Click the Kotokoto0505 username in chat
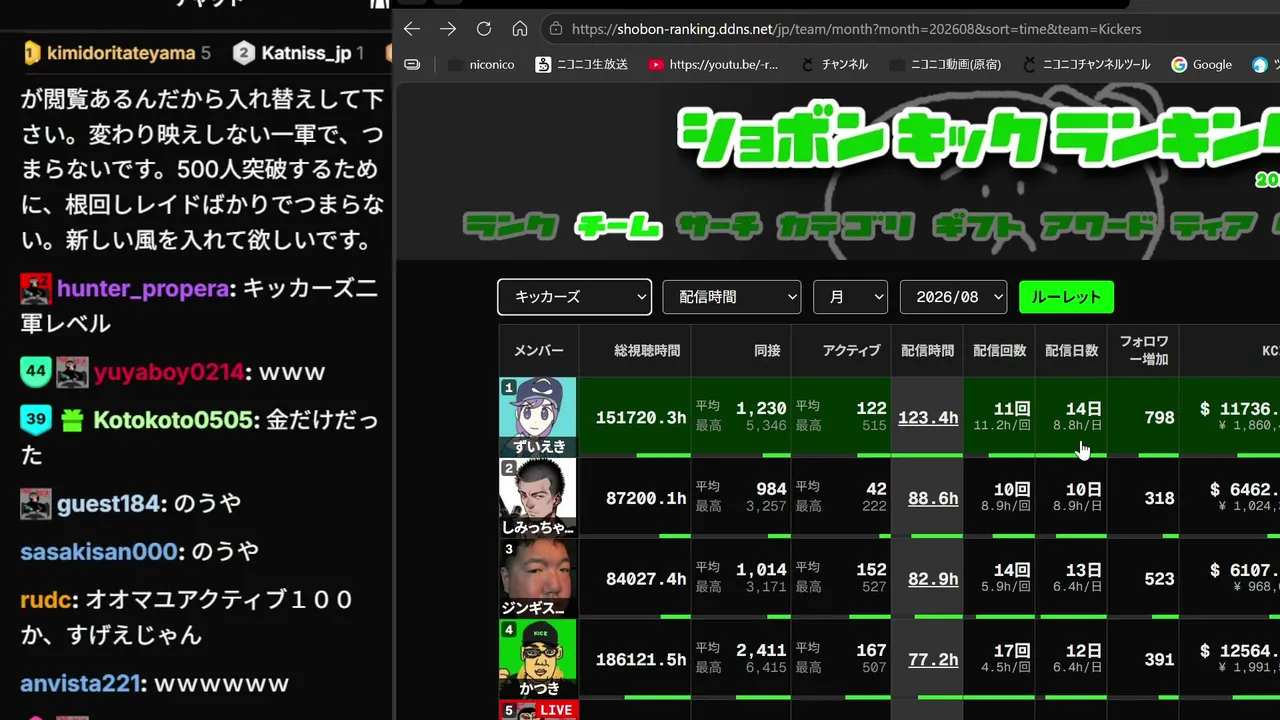This screenshot has height=720, width=1280. 172,420
